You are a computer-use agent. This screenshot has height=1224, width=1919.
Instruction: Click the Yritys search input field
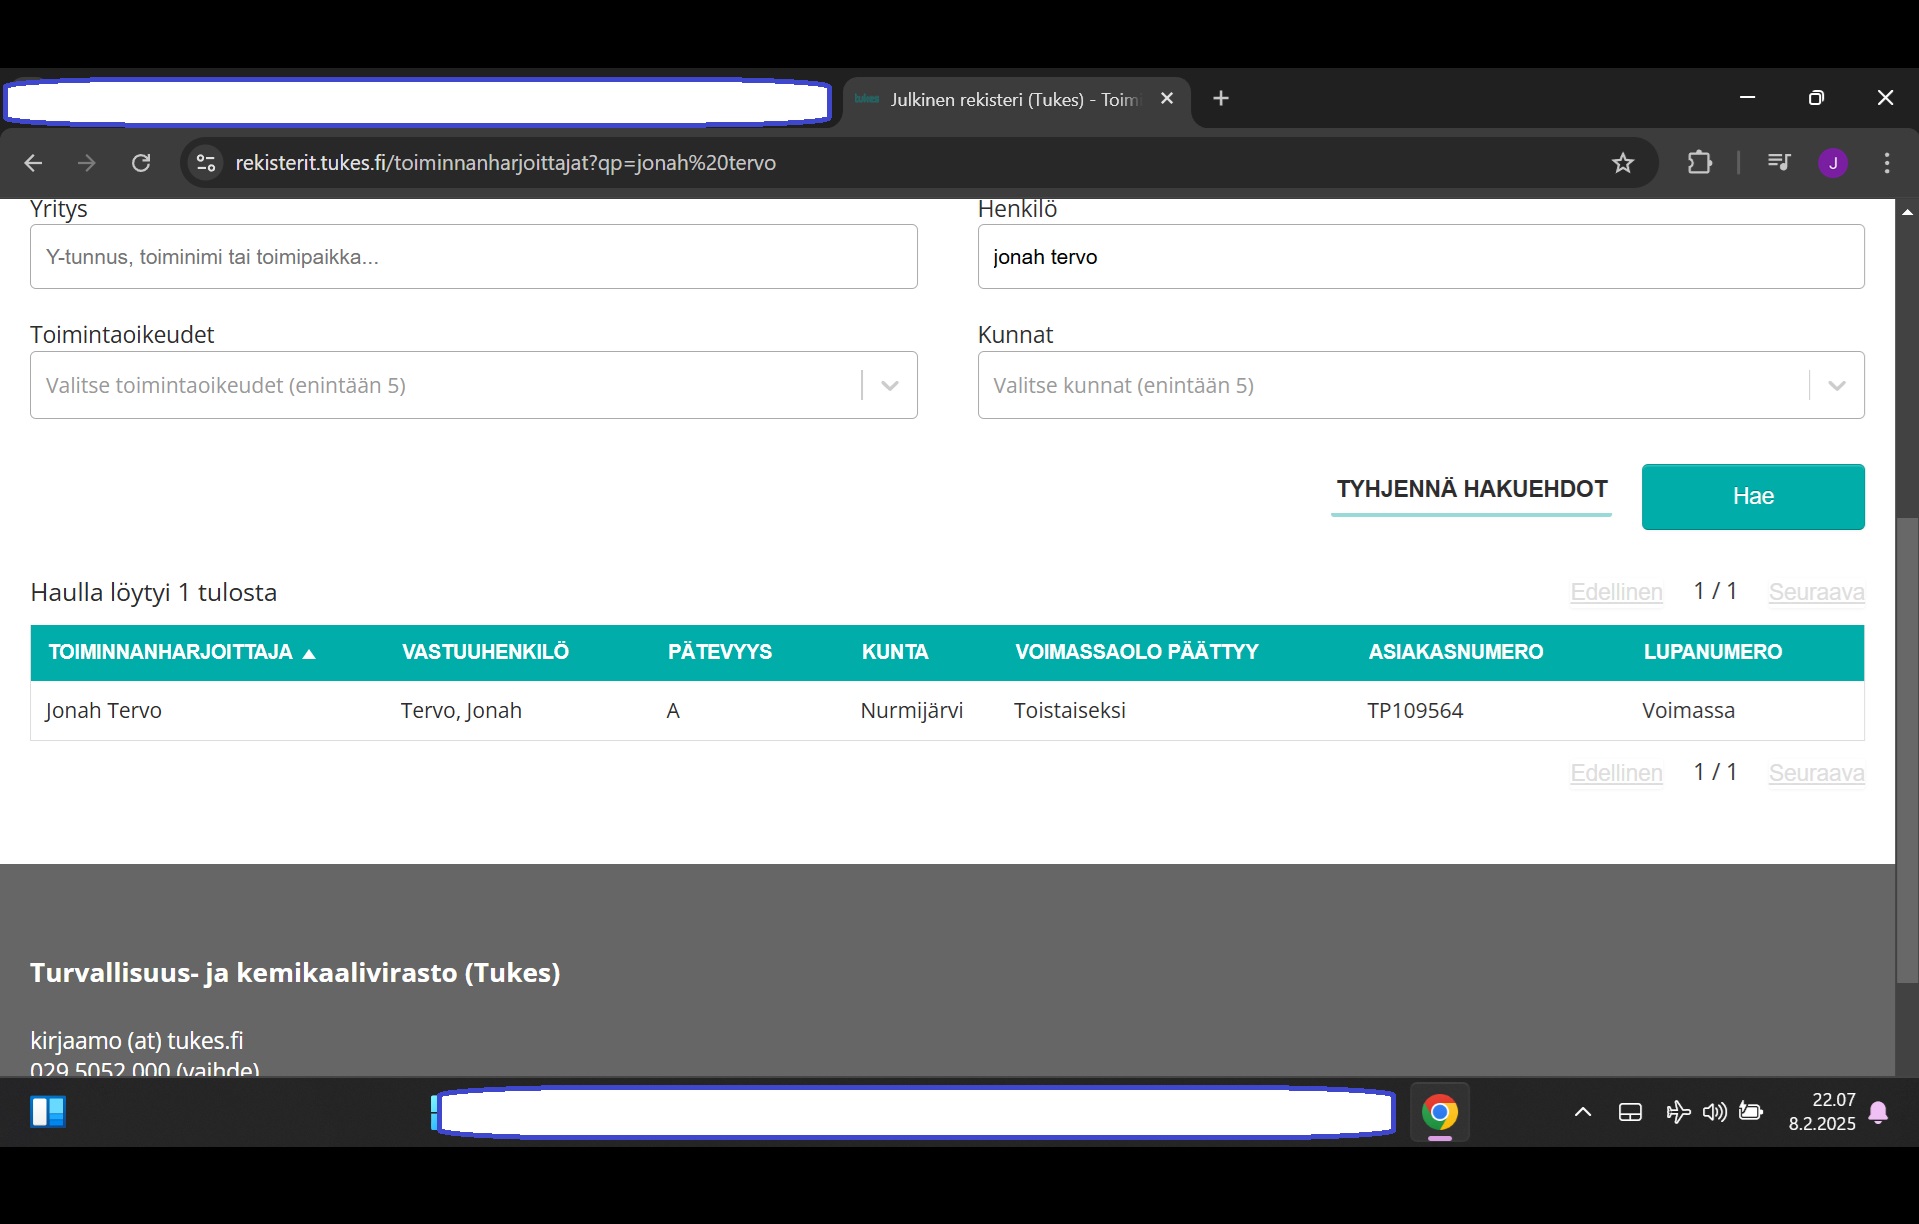473,257
